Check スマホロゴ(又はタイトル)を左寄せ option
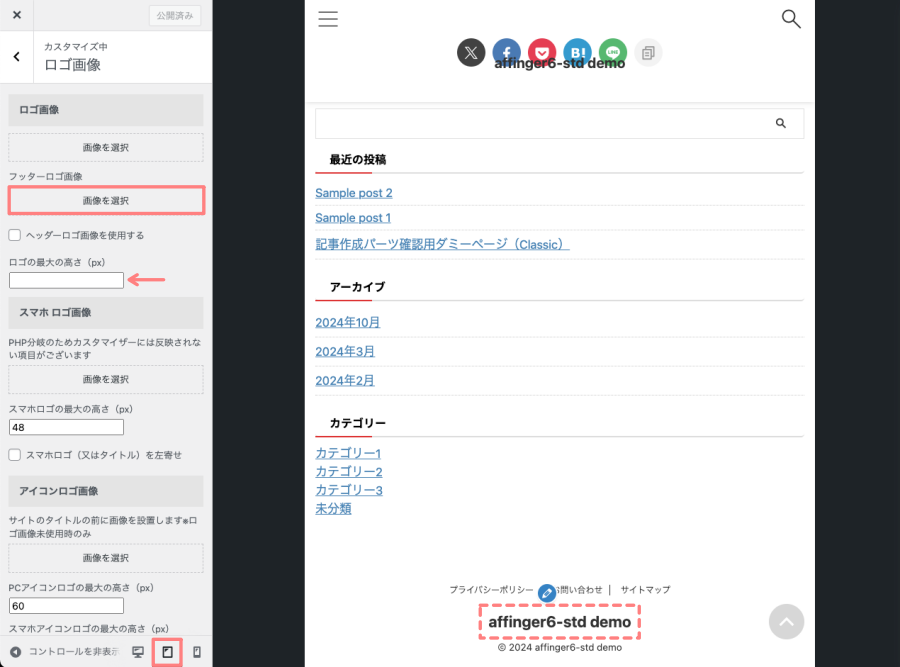The height and width of the screenshot is (667, 900). click(15, 455)
